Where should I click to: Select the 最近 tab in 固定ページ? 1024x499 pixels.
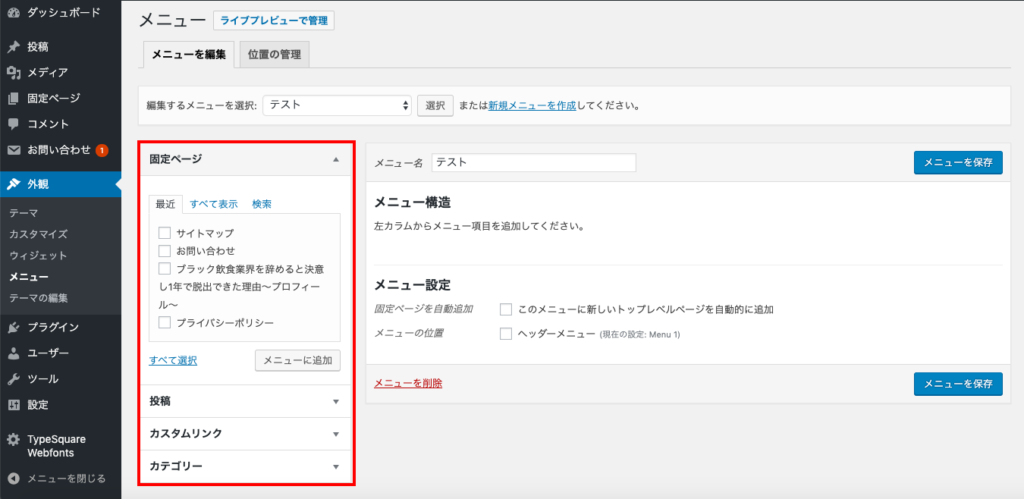pyautogui.click(x=165, y=204)
